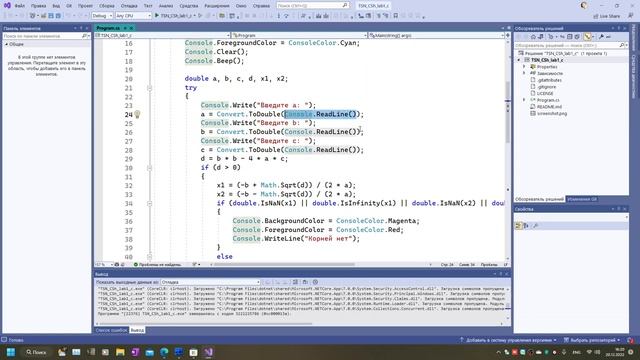Click Collapse All icon in Solution Explorer
The height and width of the screenshot is (360, 640).
pos(569,37)
